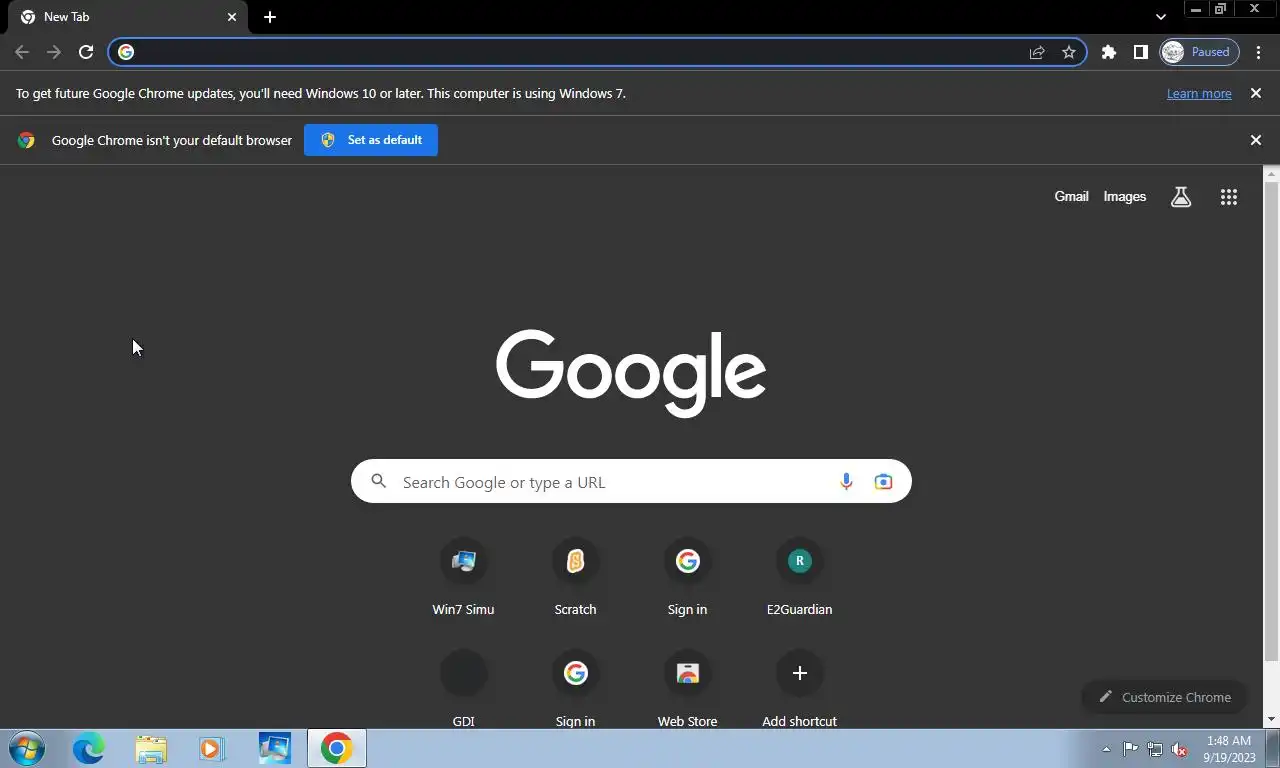This screenshot has height=768, width=1280.
Task: Show hidden system tray icons
Action: pos(1106,749)
